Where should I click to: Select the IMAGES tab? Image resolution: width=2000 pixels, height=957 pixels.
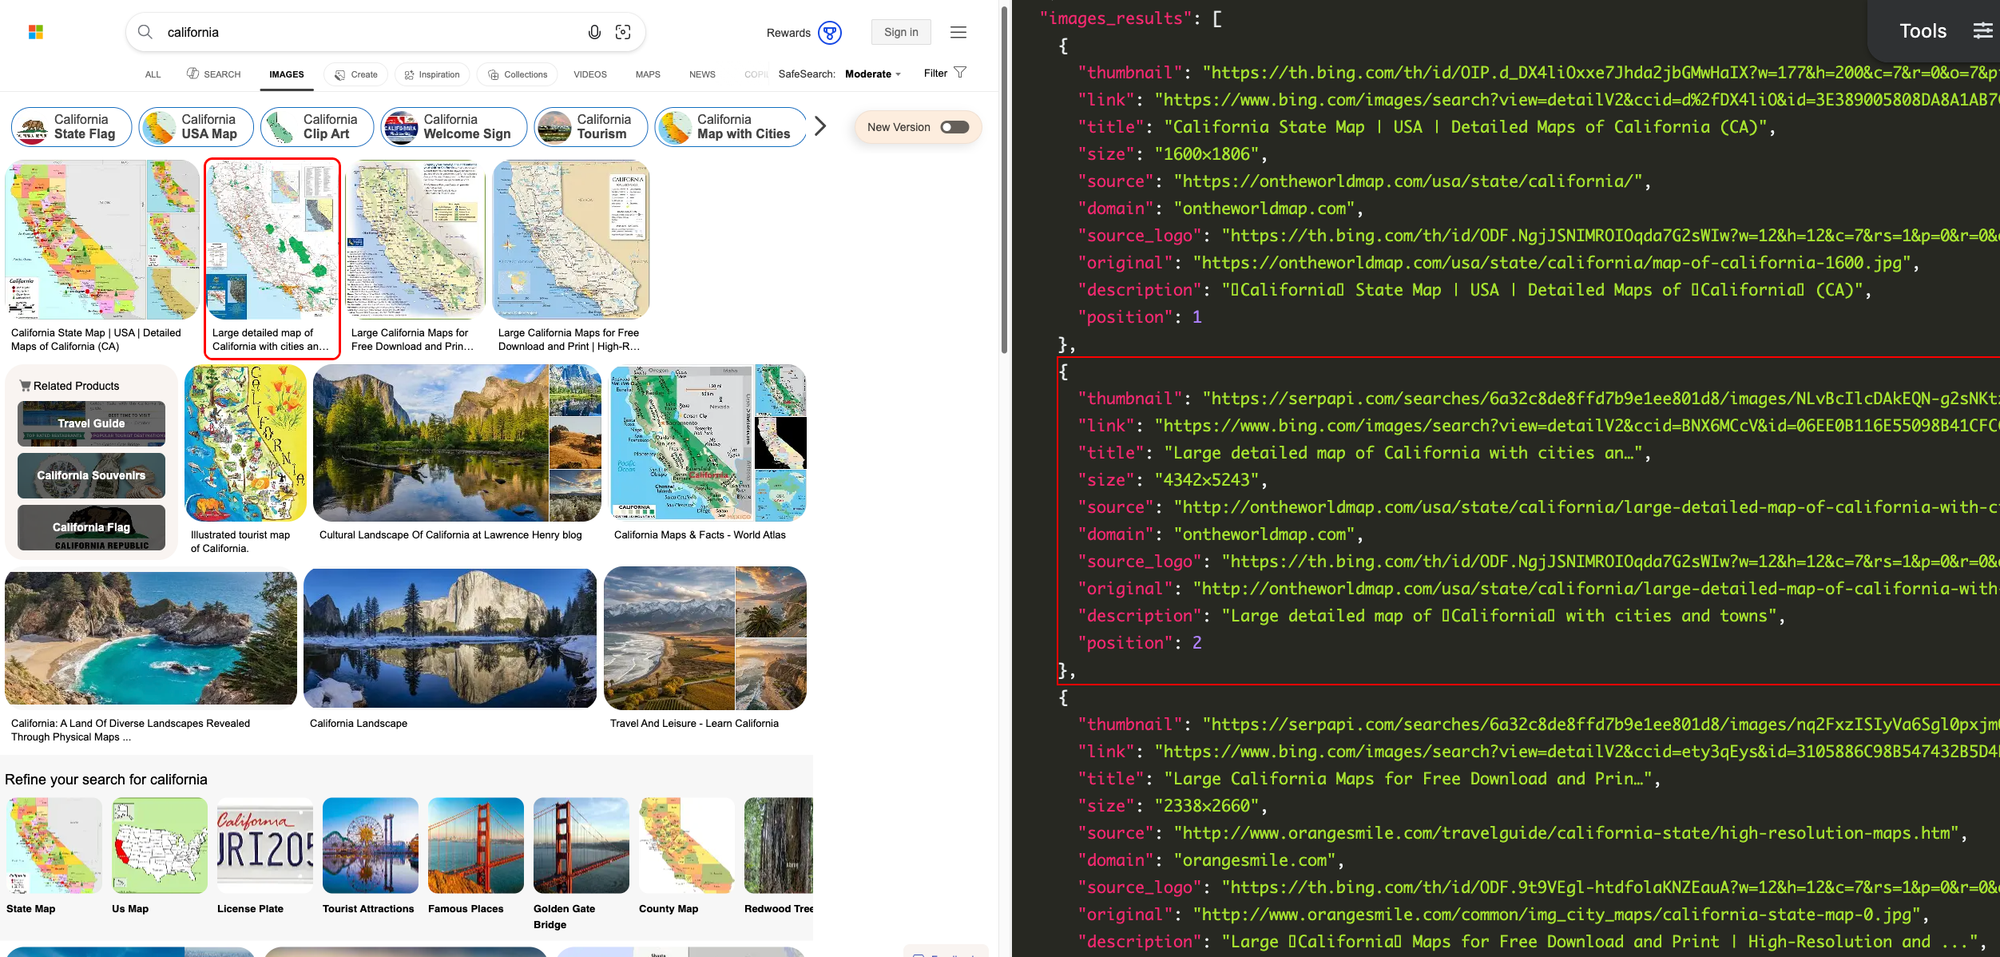pos(286,74)
